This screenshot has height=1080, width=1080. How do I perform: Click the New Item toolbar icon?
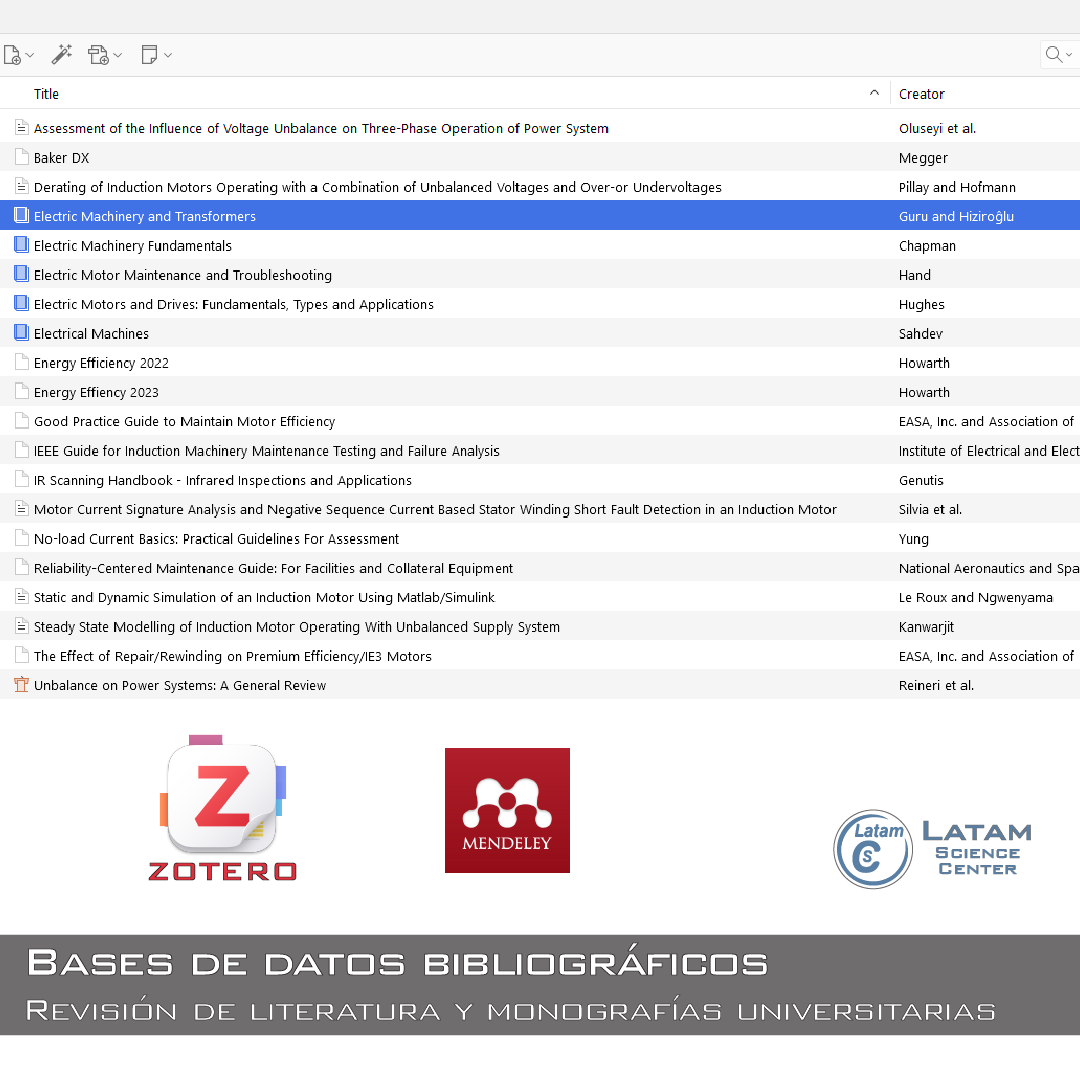tap(12, 55)
